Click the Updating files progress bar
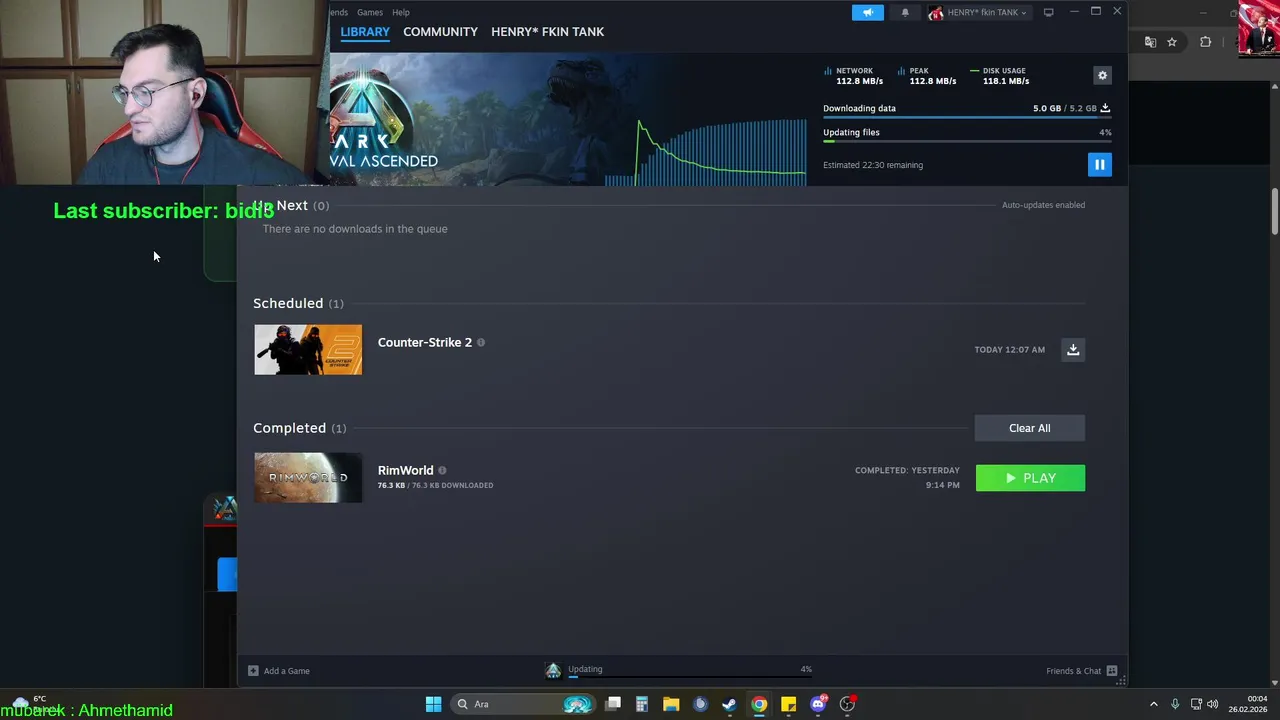Viewport: 1280px width, 720px height. [967, 141]
